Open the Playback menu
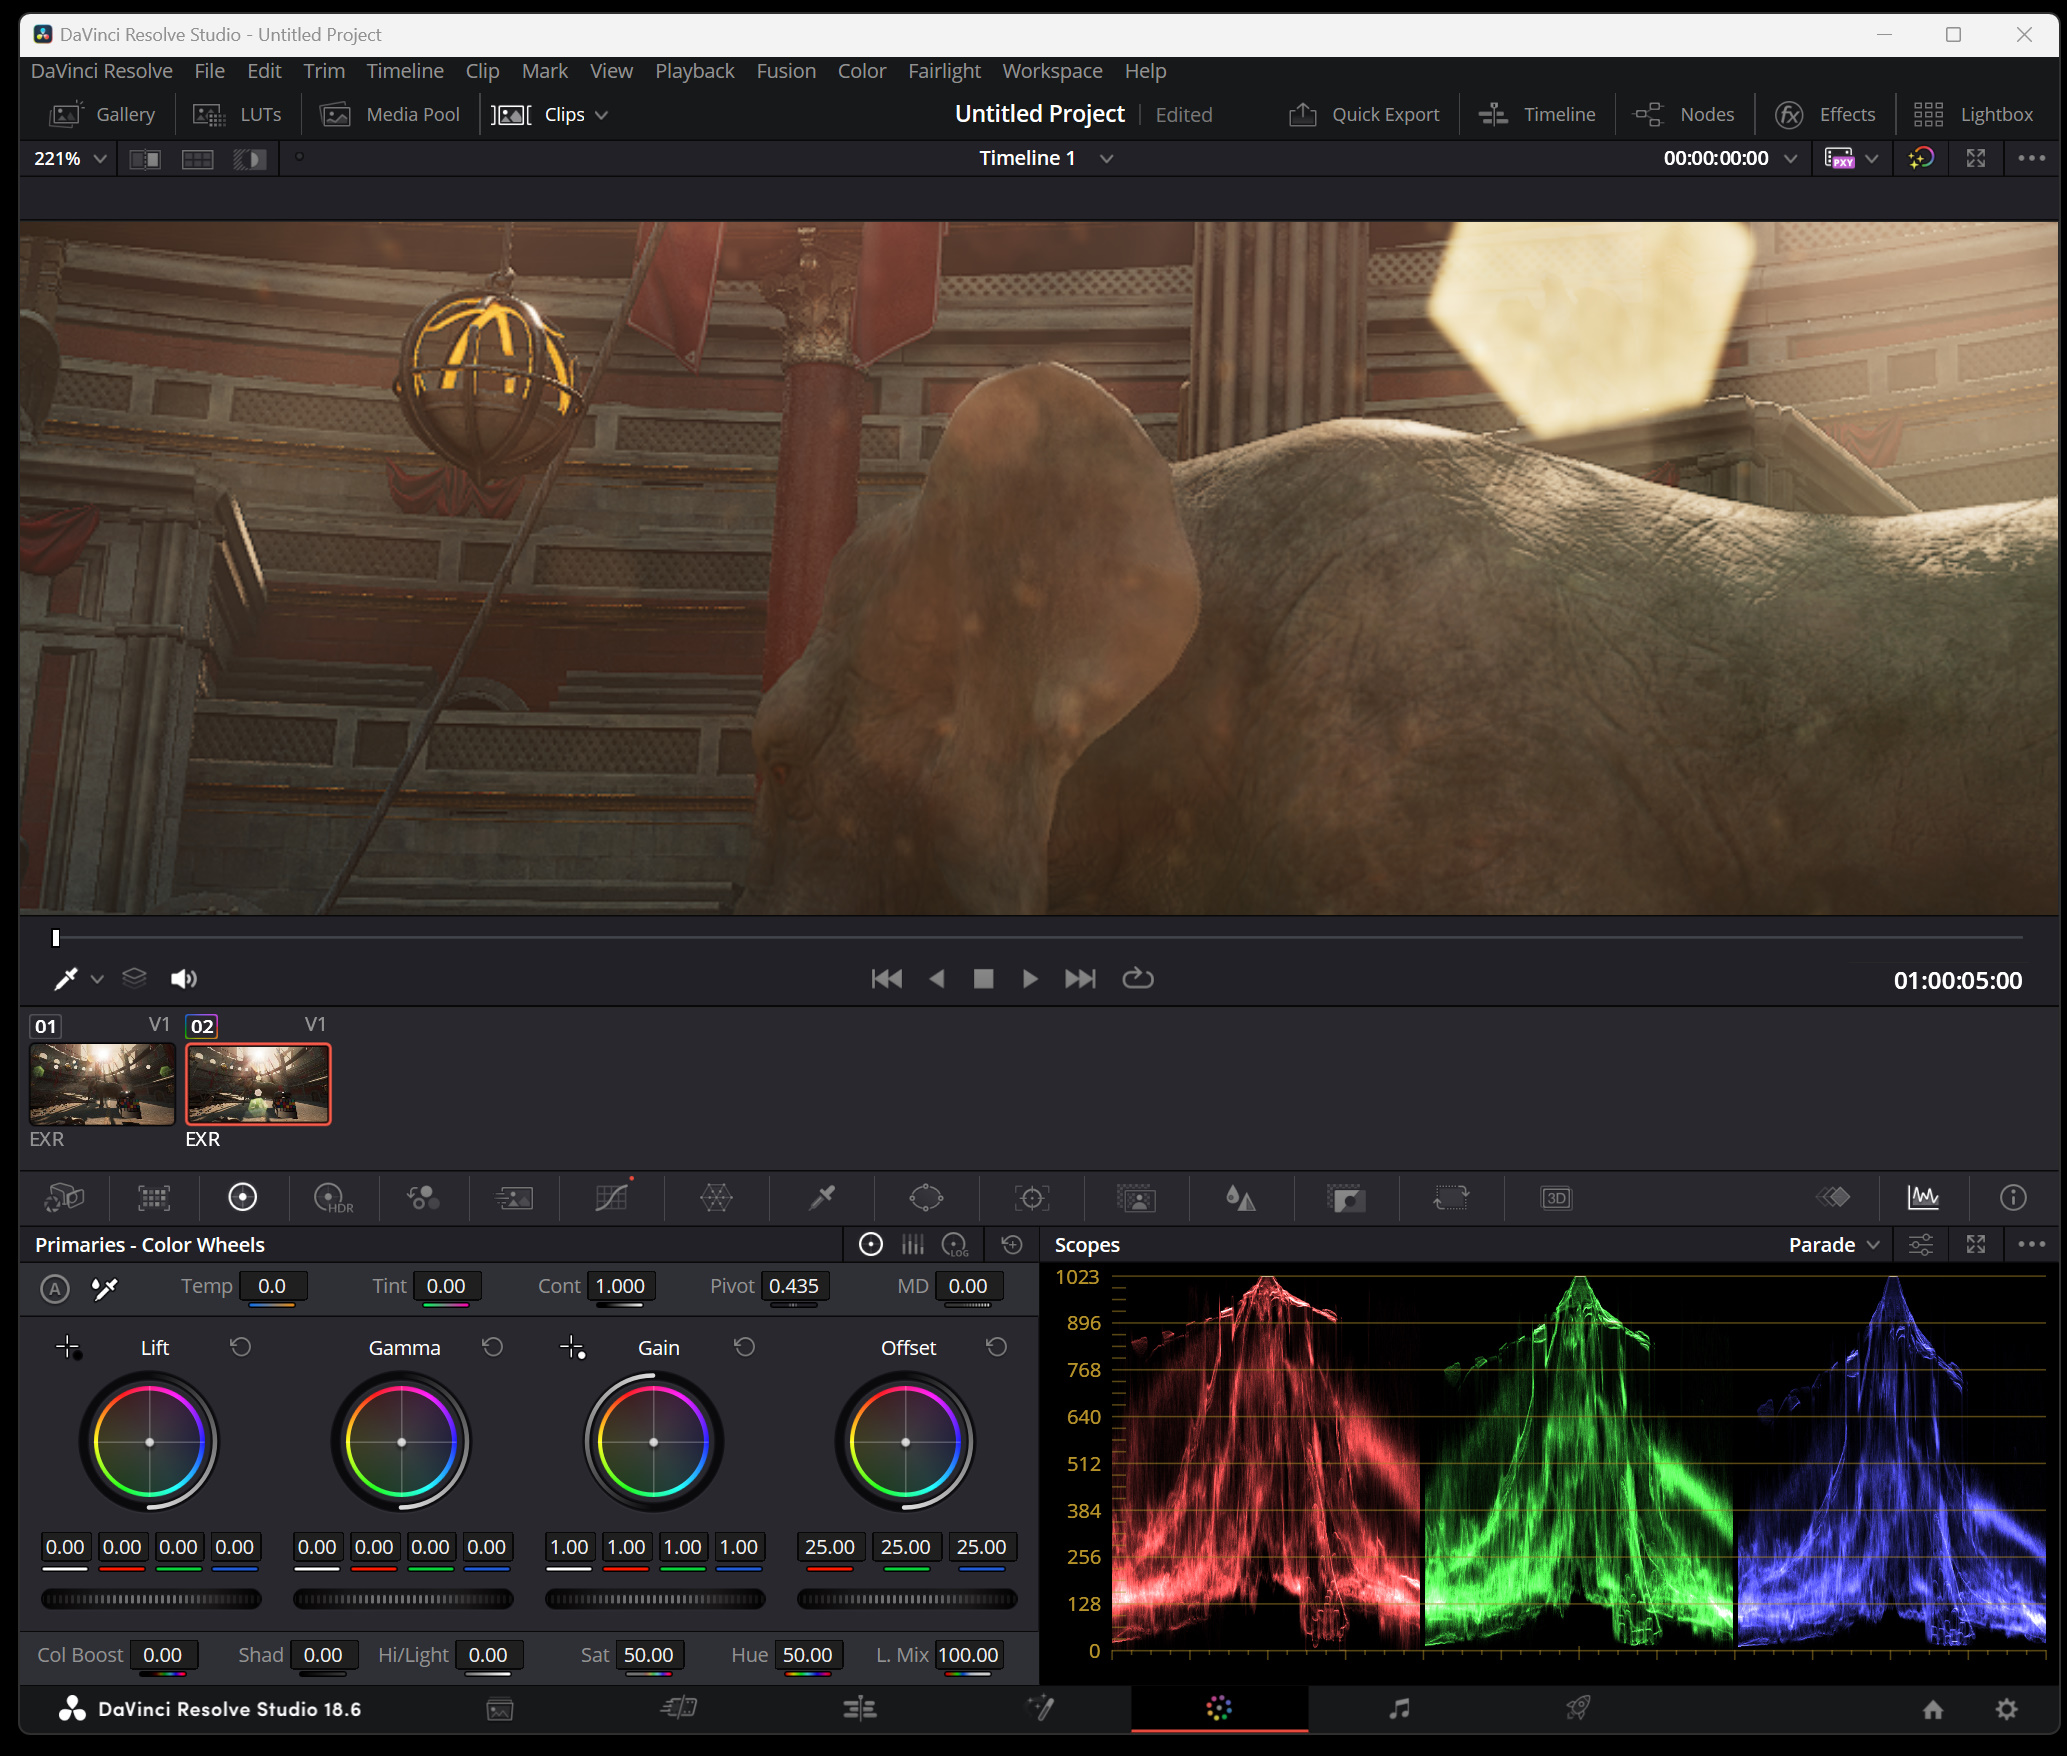 click(x=694, y=71)
